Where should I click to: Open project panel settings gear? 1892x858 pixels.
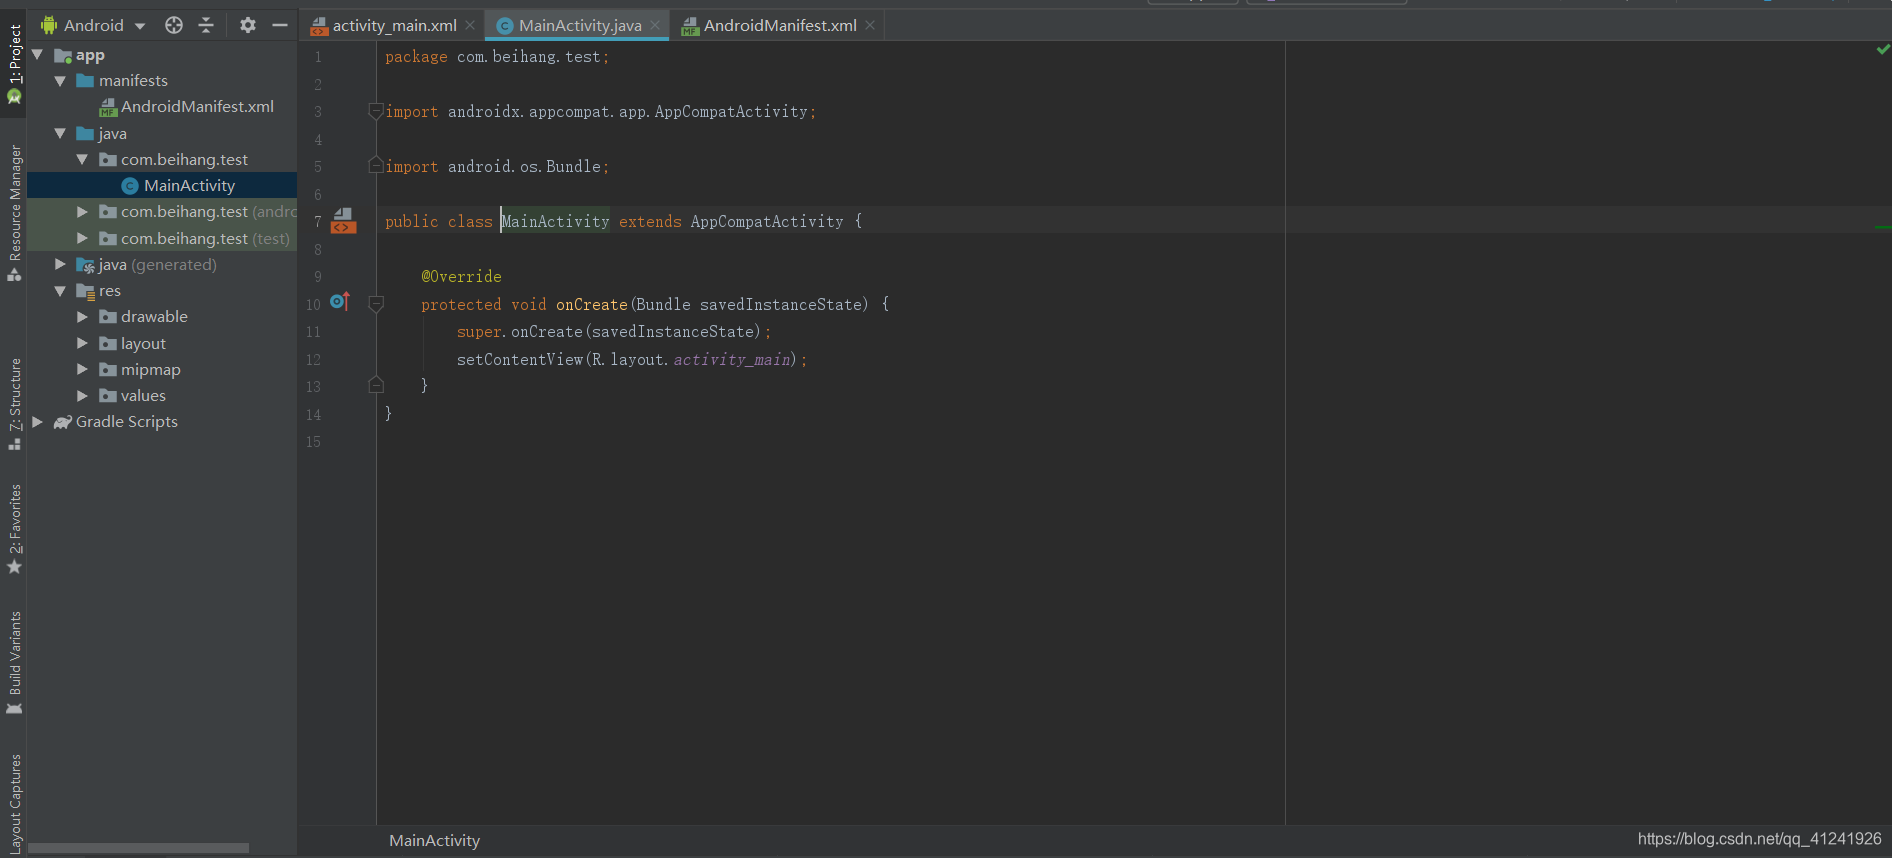tap(248, 25)
